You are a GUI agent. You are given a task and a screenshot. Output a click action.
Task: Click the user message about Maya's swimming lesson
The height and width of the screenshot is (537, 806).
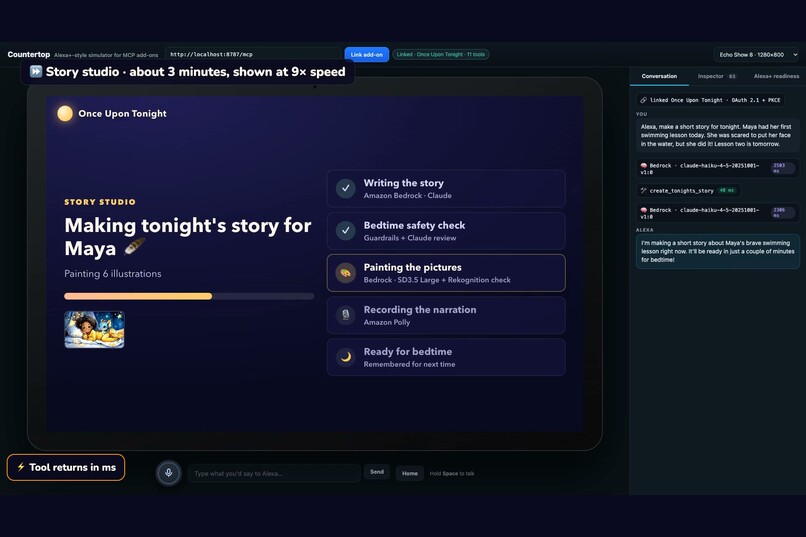click(x=717, y=135)
